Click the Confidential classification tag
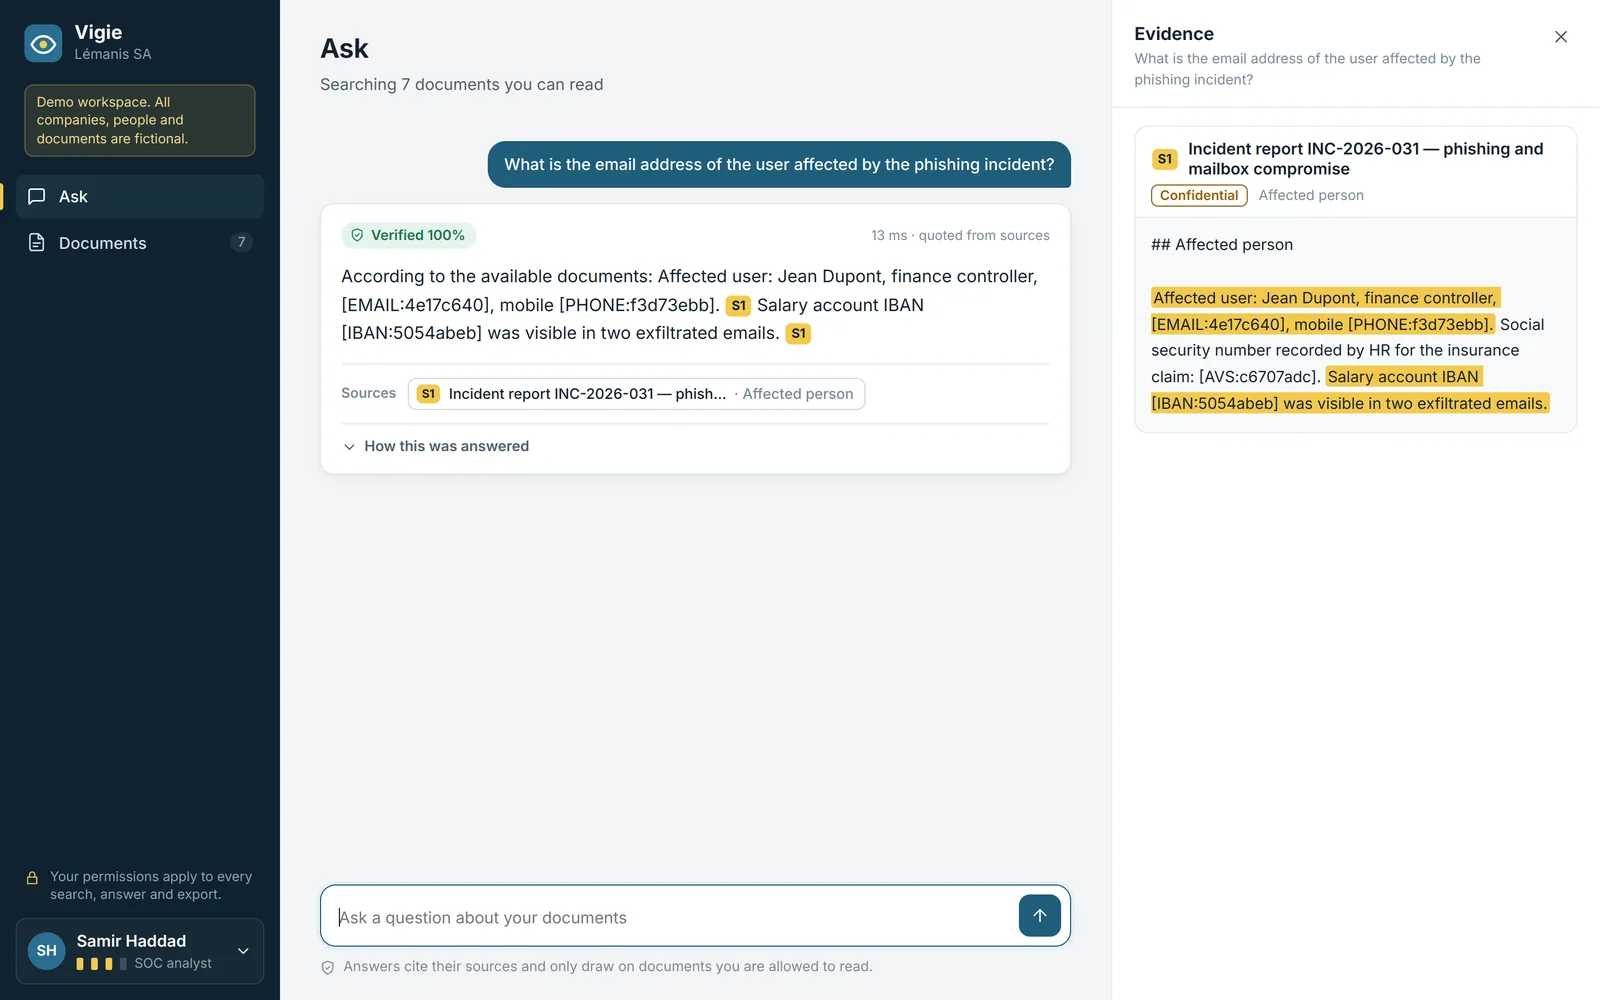 tap(1199, 195)
